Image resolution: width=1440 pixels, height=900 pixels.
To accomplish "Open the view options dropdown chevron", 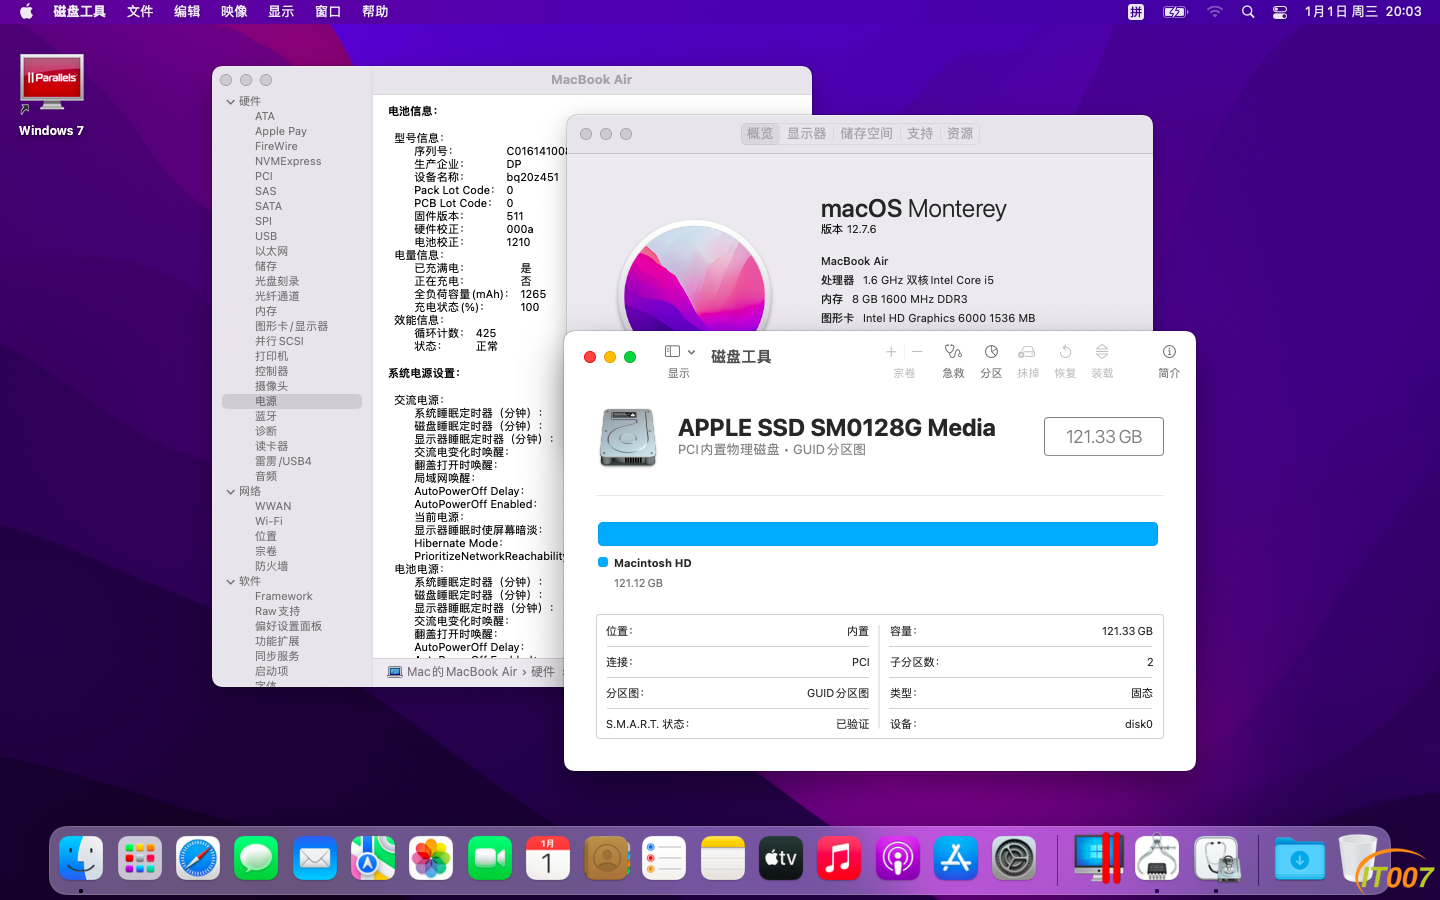I will point(691,352).
